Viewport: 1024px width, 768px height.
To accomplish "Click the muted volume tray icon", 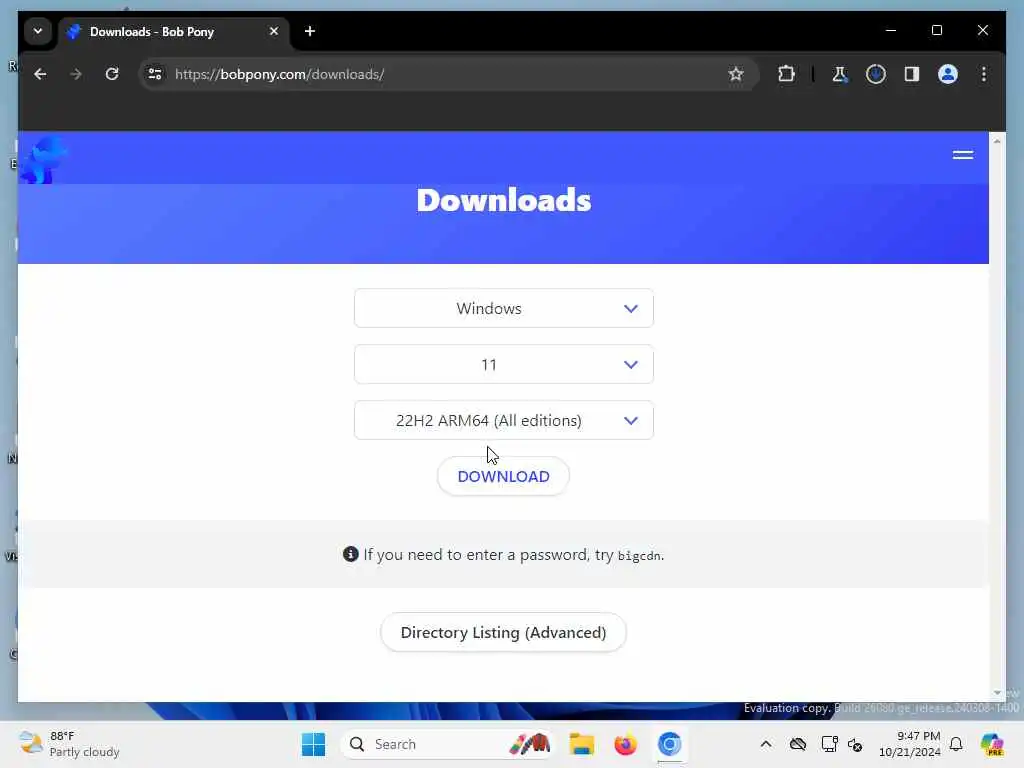I will click(856, 744).
